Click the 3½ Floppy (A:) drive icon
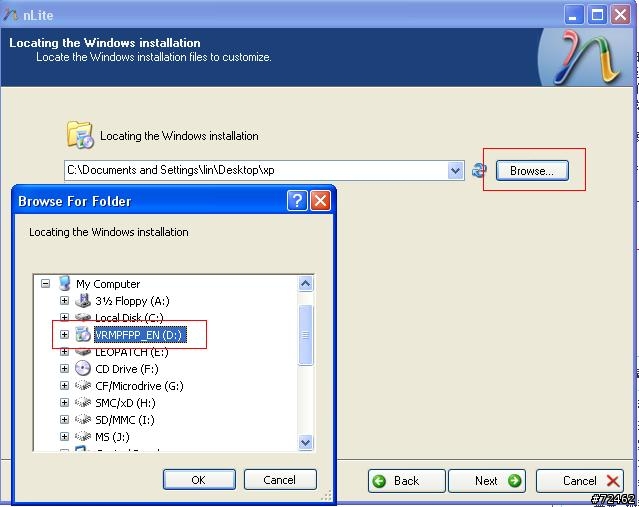 83,301
